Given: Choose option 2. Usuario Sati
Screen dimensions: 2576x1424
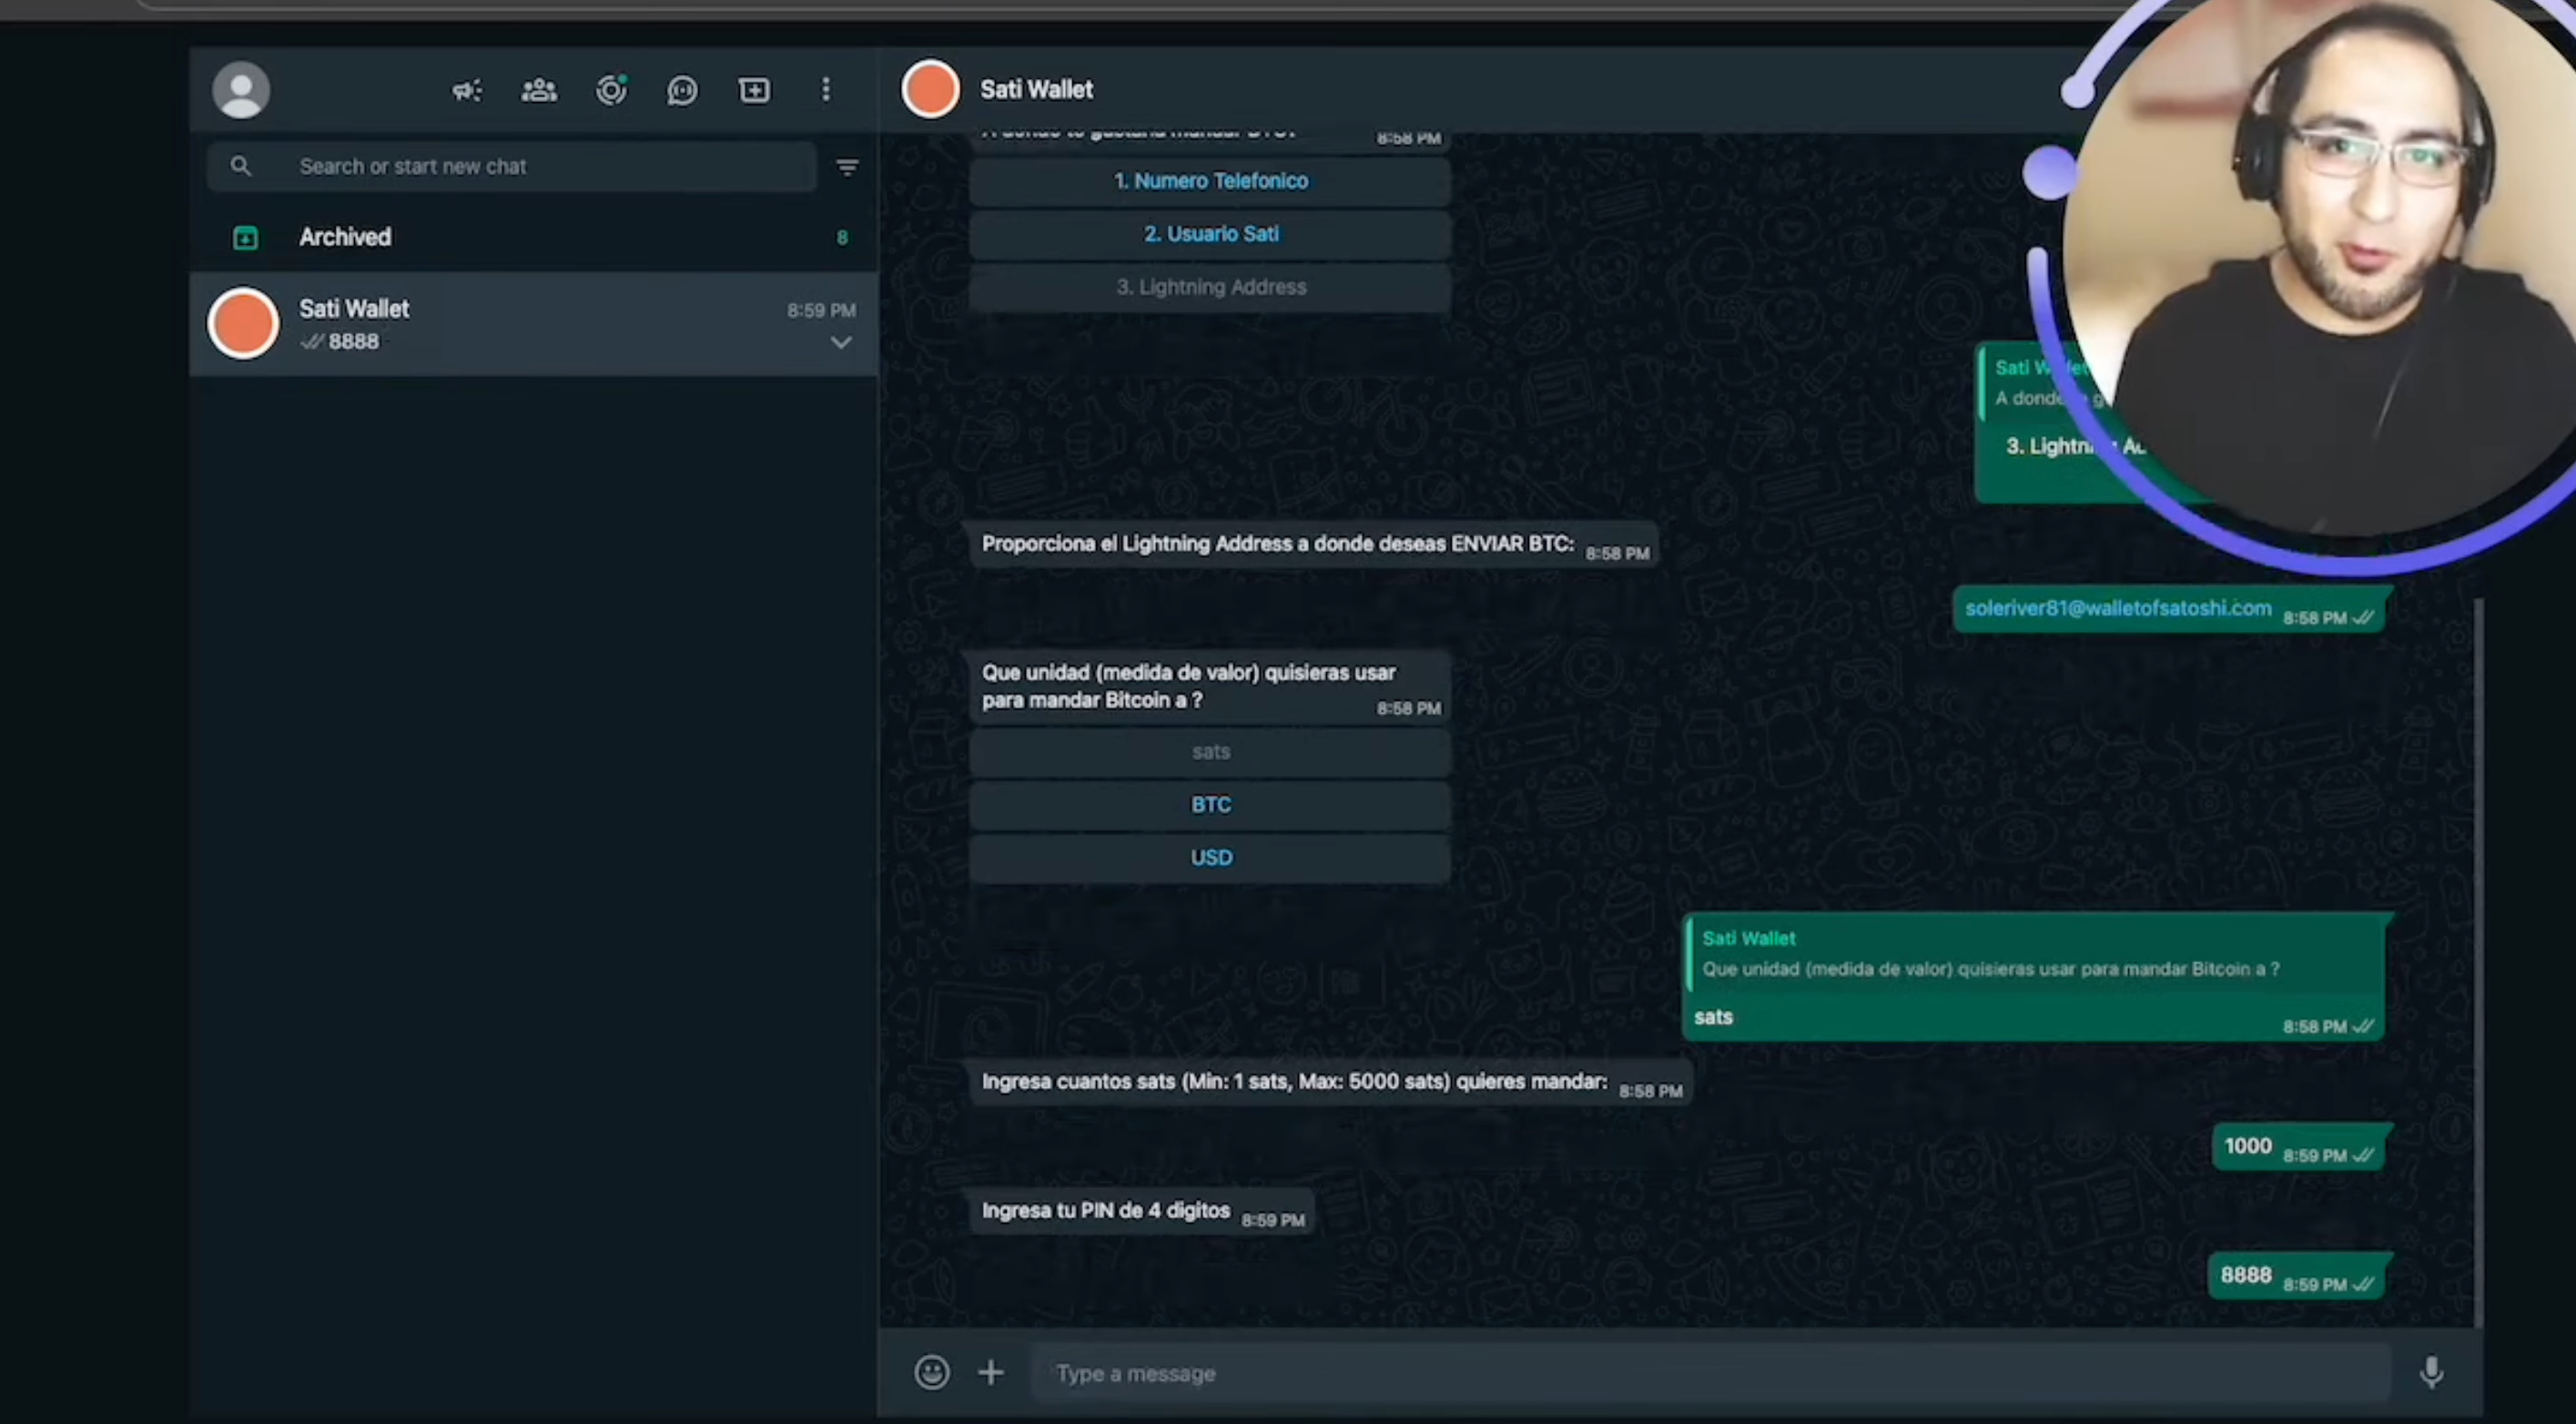Looking at the screenshot, I should tap(1210, 234).
